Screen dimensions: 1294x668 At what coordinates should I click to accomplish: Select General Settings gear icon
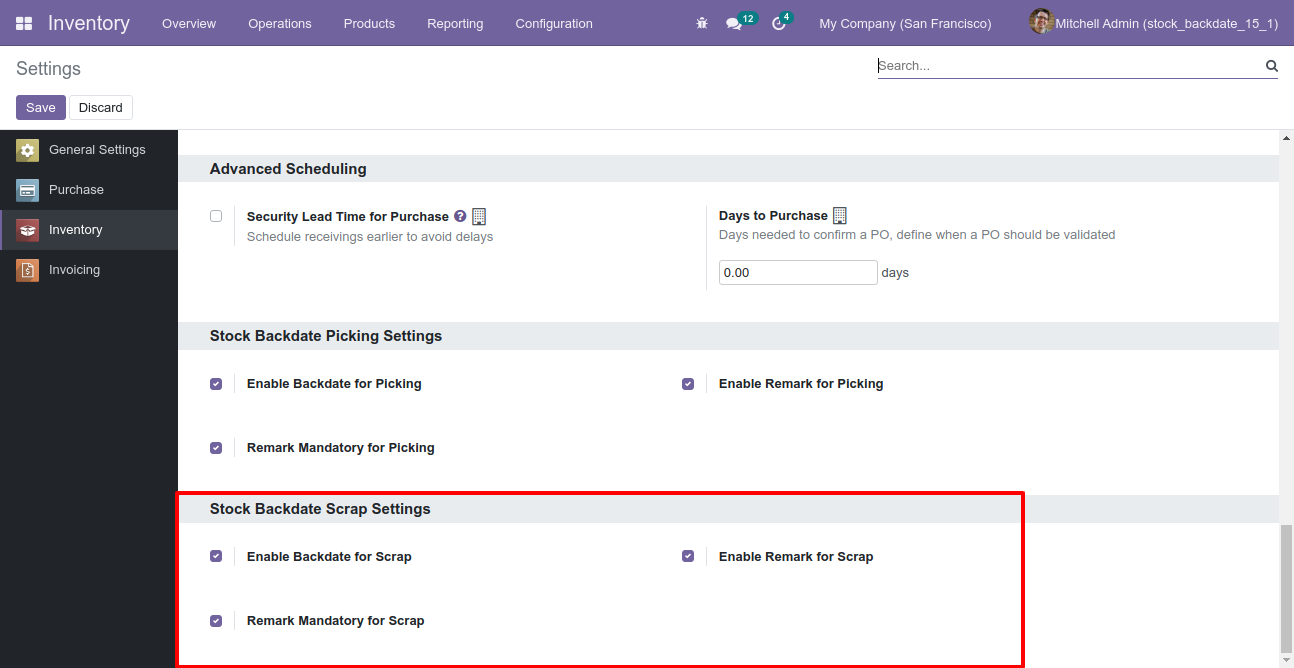click(x=28, y=150)
